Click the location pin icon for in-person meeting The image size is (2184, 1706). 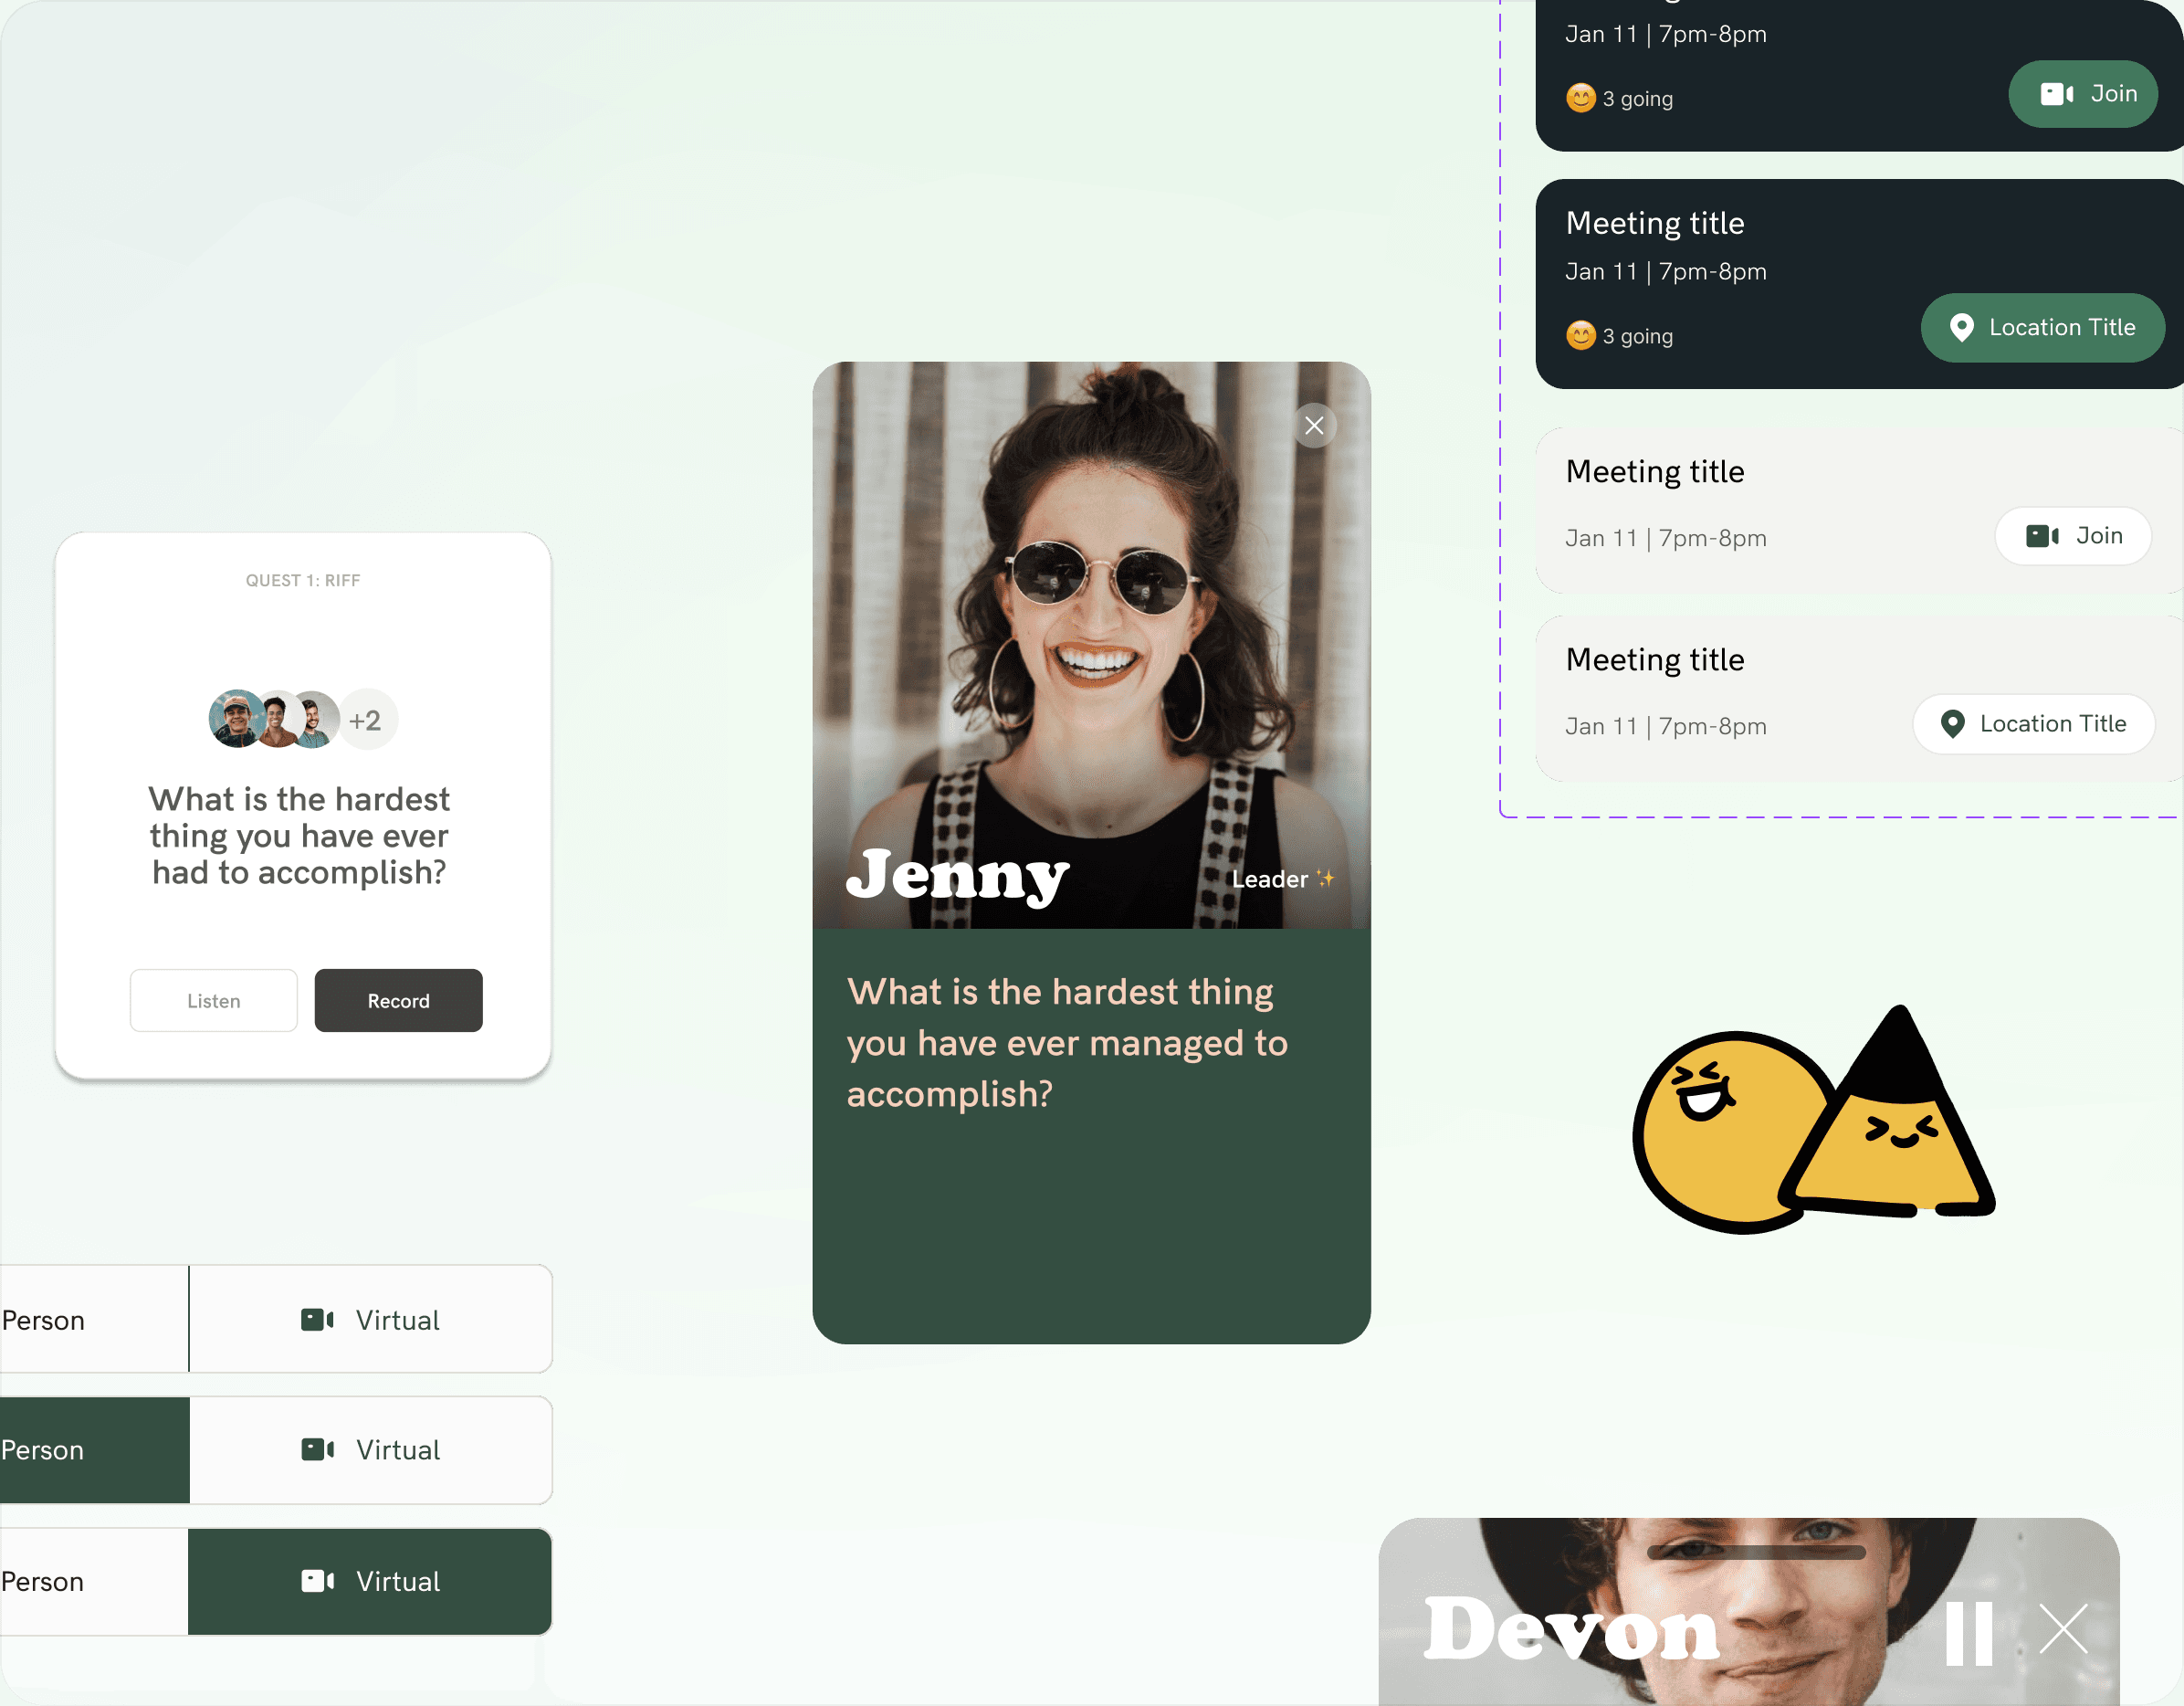[1954, 725]
